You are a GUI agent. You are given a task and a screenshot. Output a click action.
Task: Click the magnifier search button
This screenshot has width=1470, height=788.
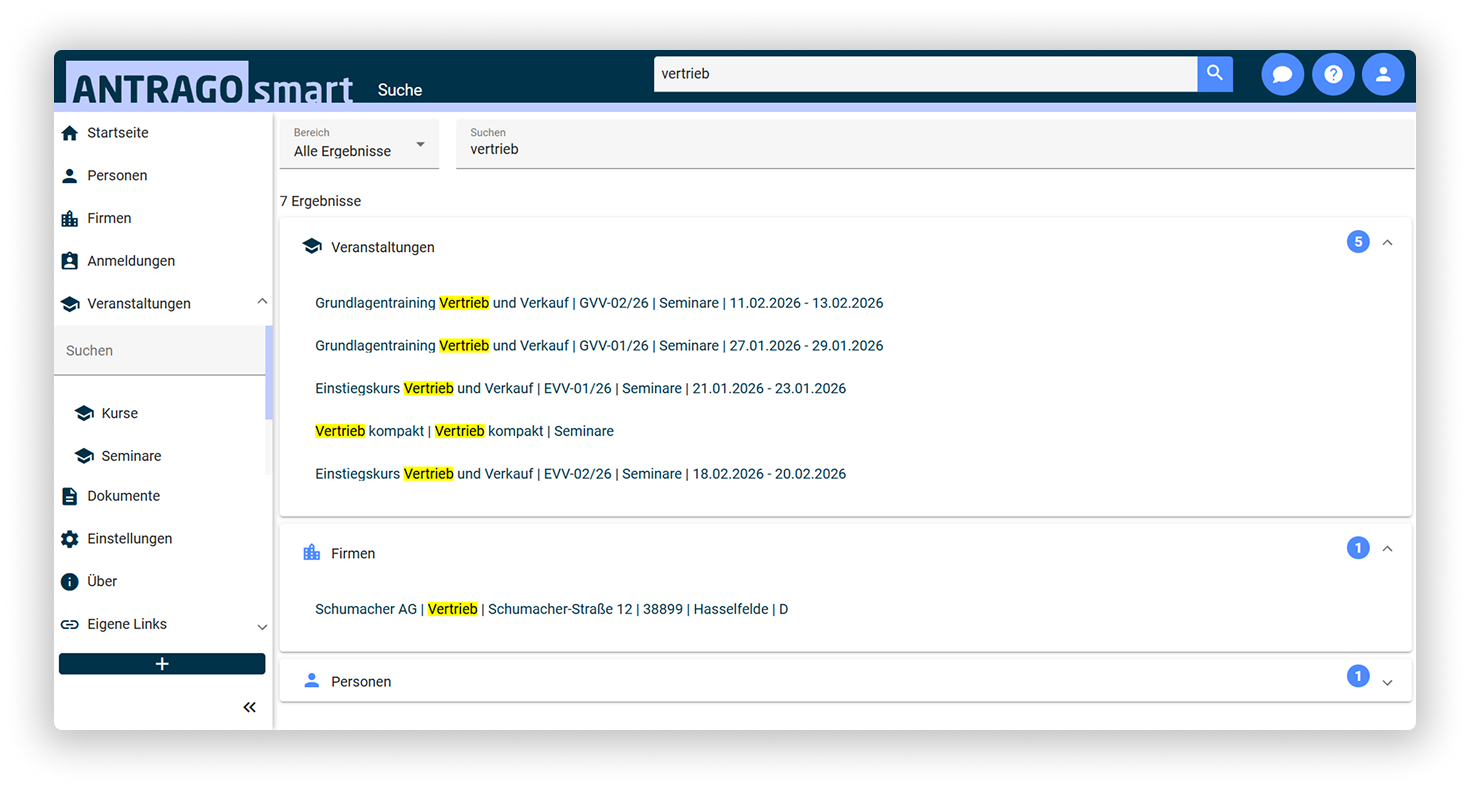pyautogui.click(x=1214, y=74)
